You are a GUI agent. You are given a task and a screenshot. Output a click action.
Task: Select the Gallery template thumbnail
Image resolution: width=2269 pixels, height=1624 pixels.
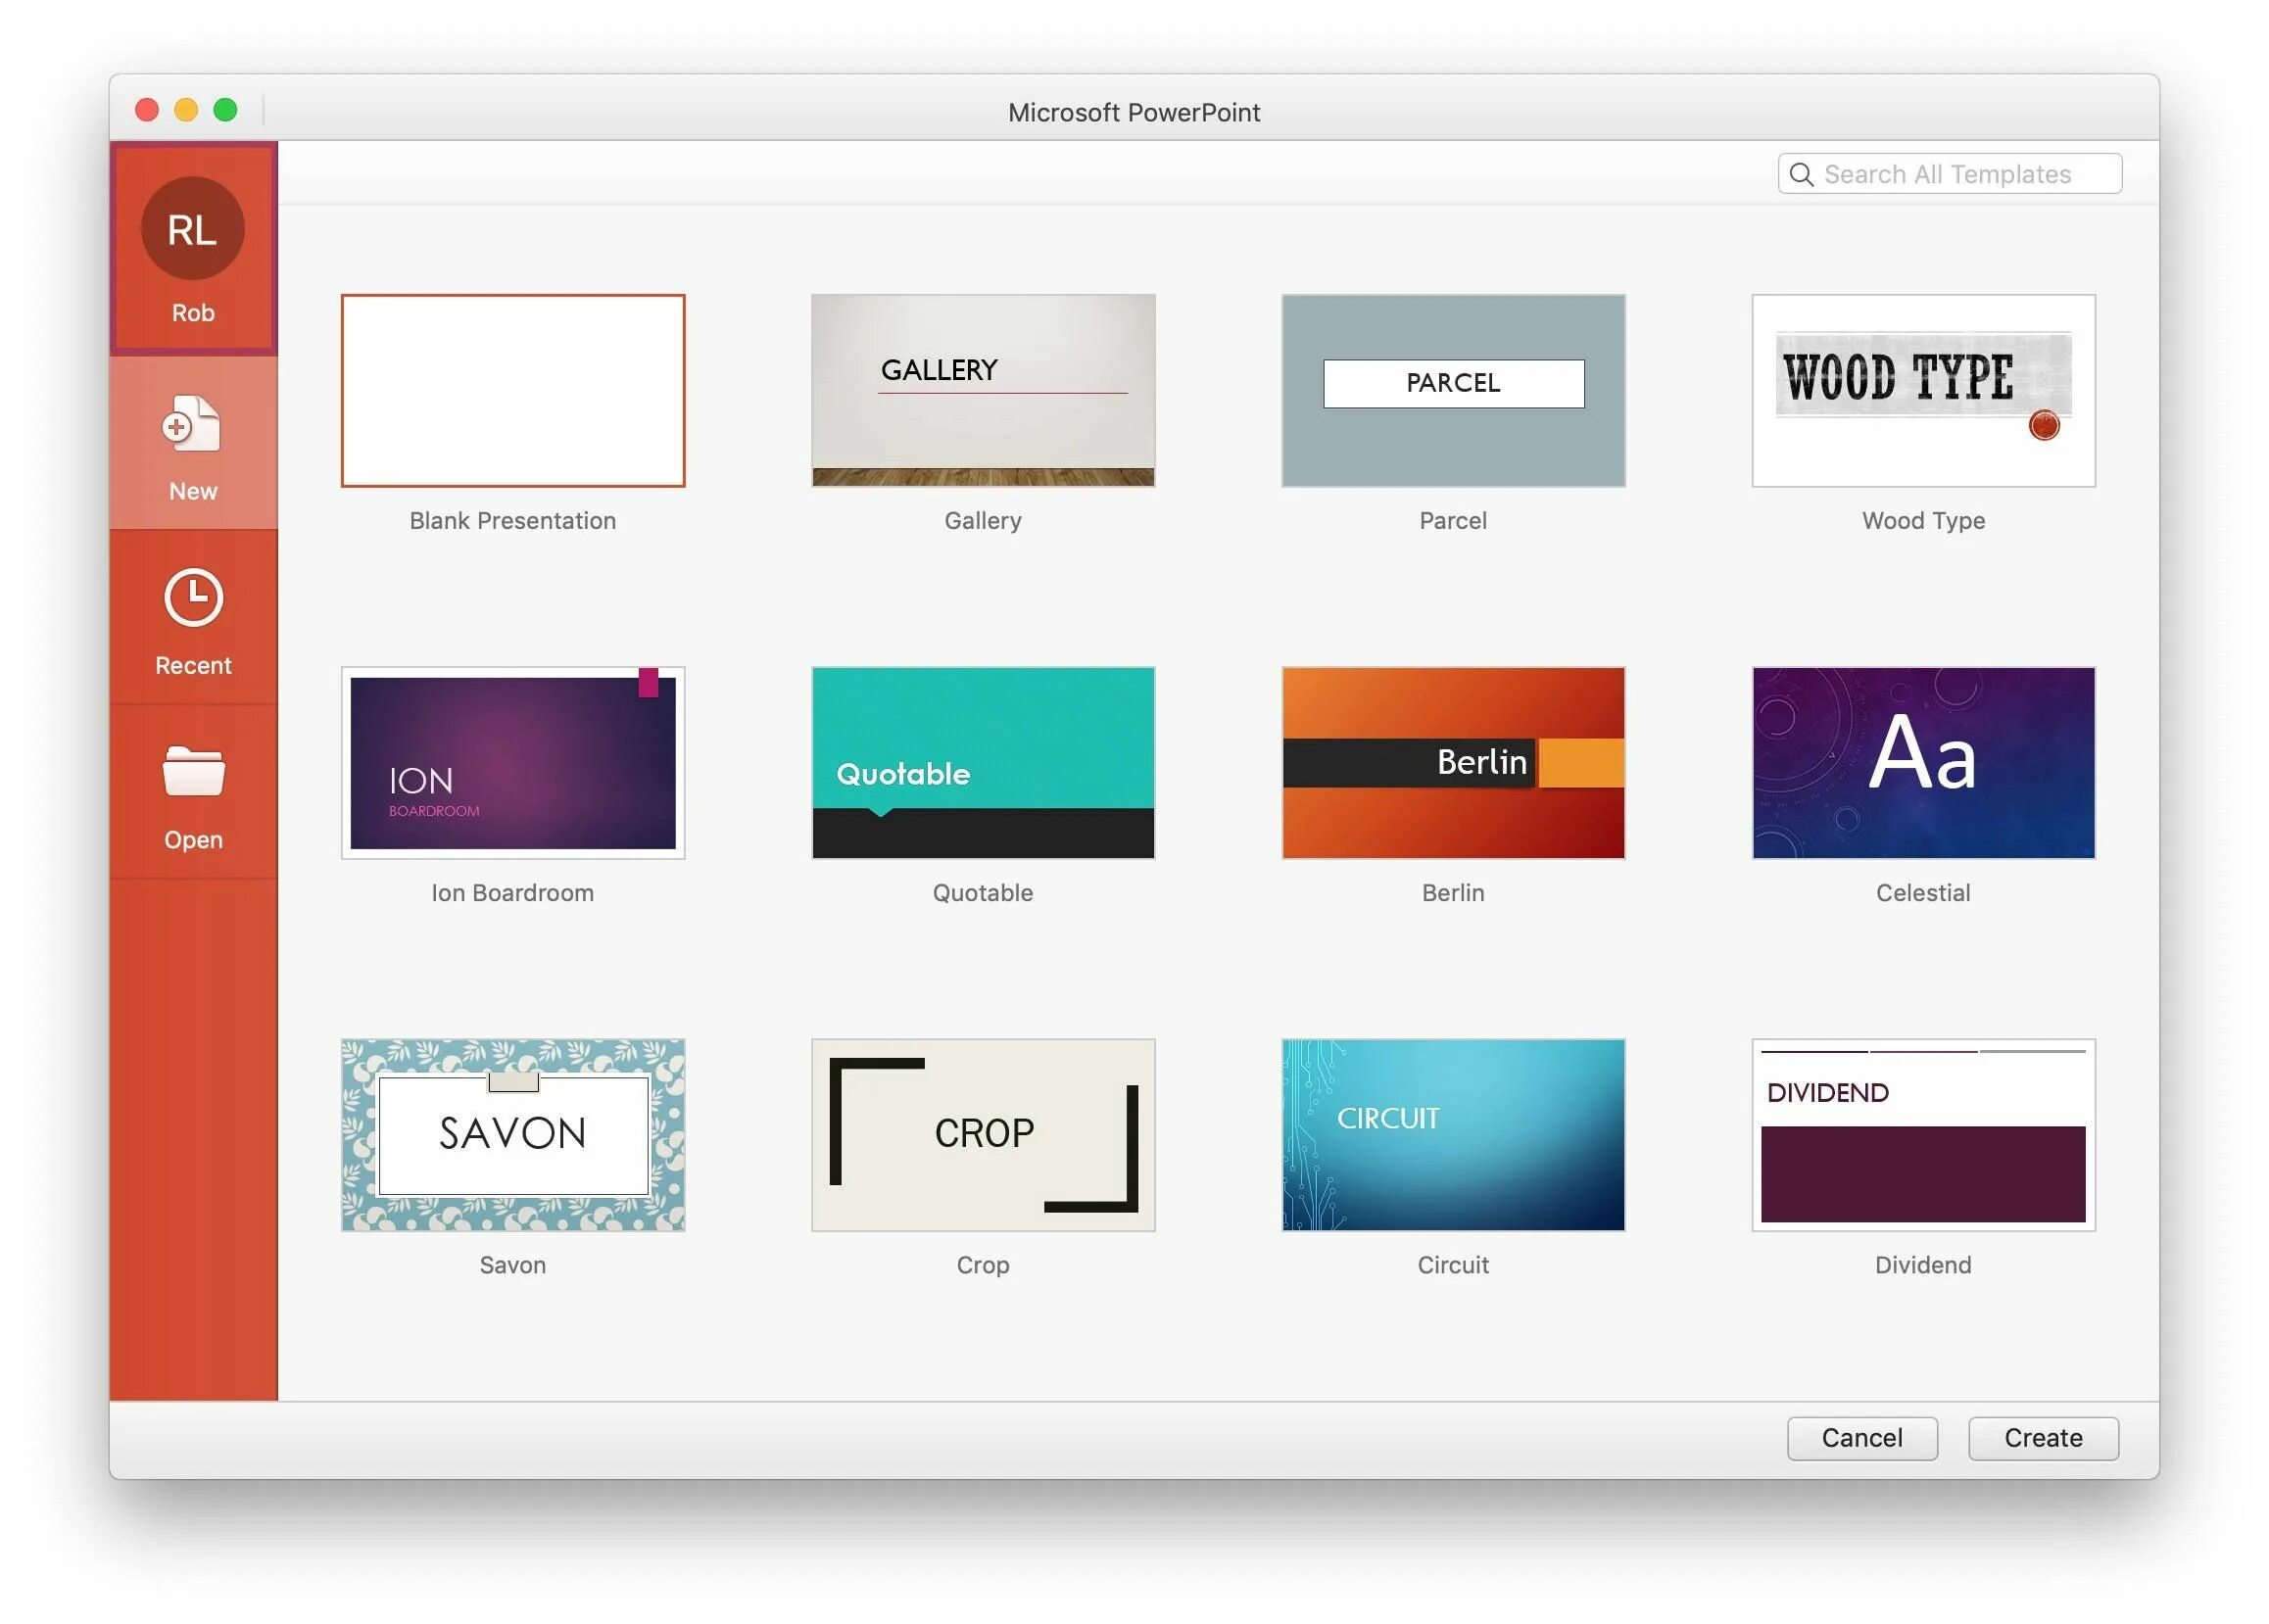[x=982, y=390]
